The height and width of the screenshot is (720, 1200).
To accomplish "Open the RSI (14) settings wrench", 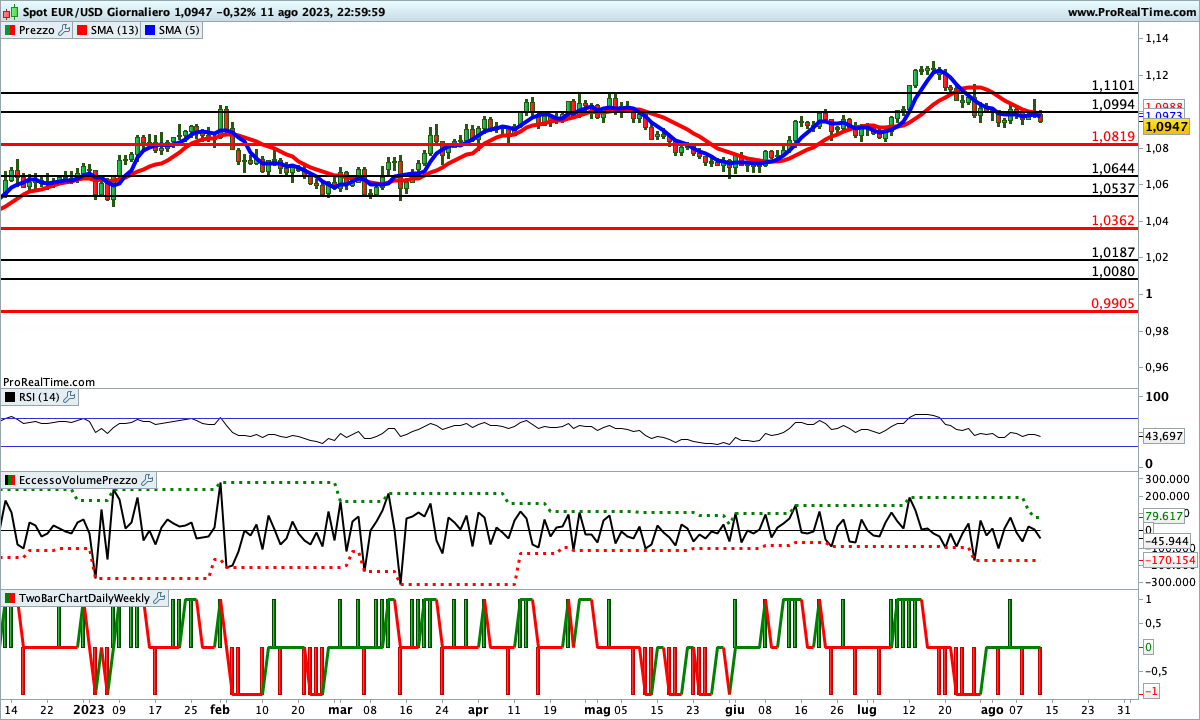I will click(69, 397).
